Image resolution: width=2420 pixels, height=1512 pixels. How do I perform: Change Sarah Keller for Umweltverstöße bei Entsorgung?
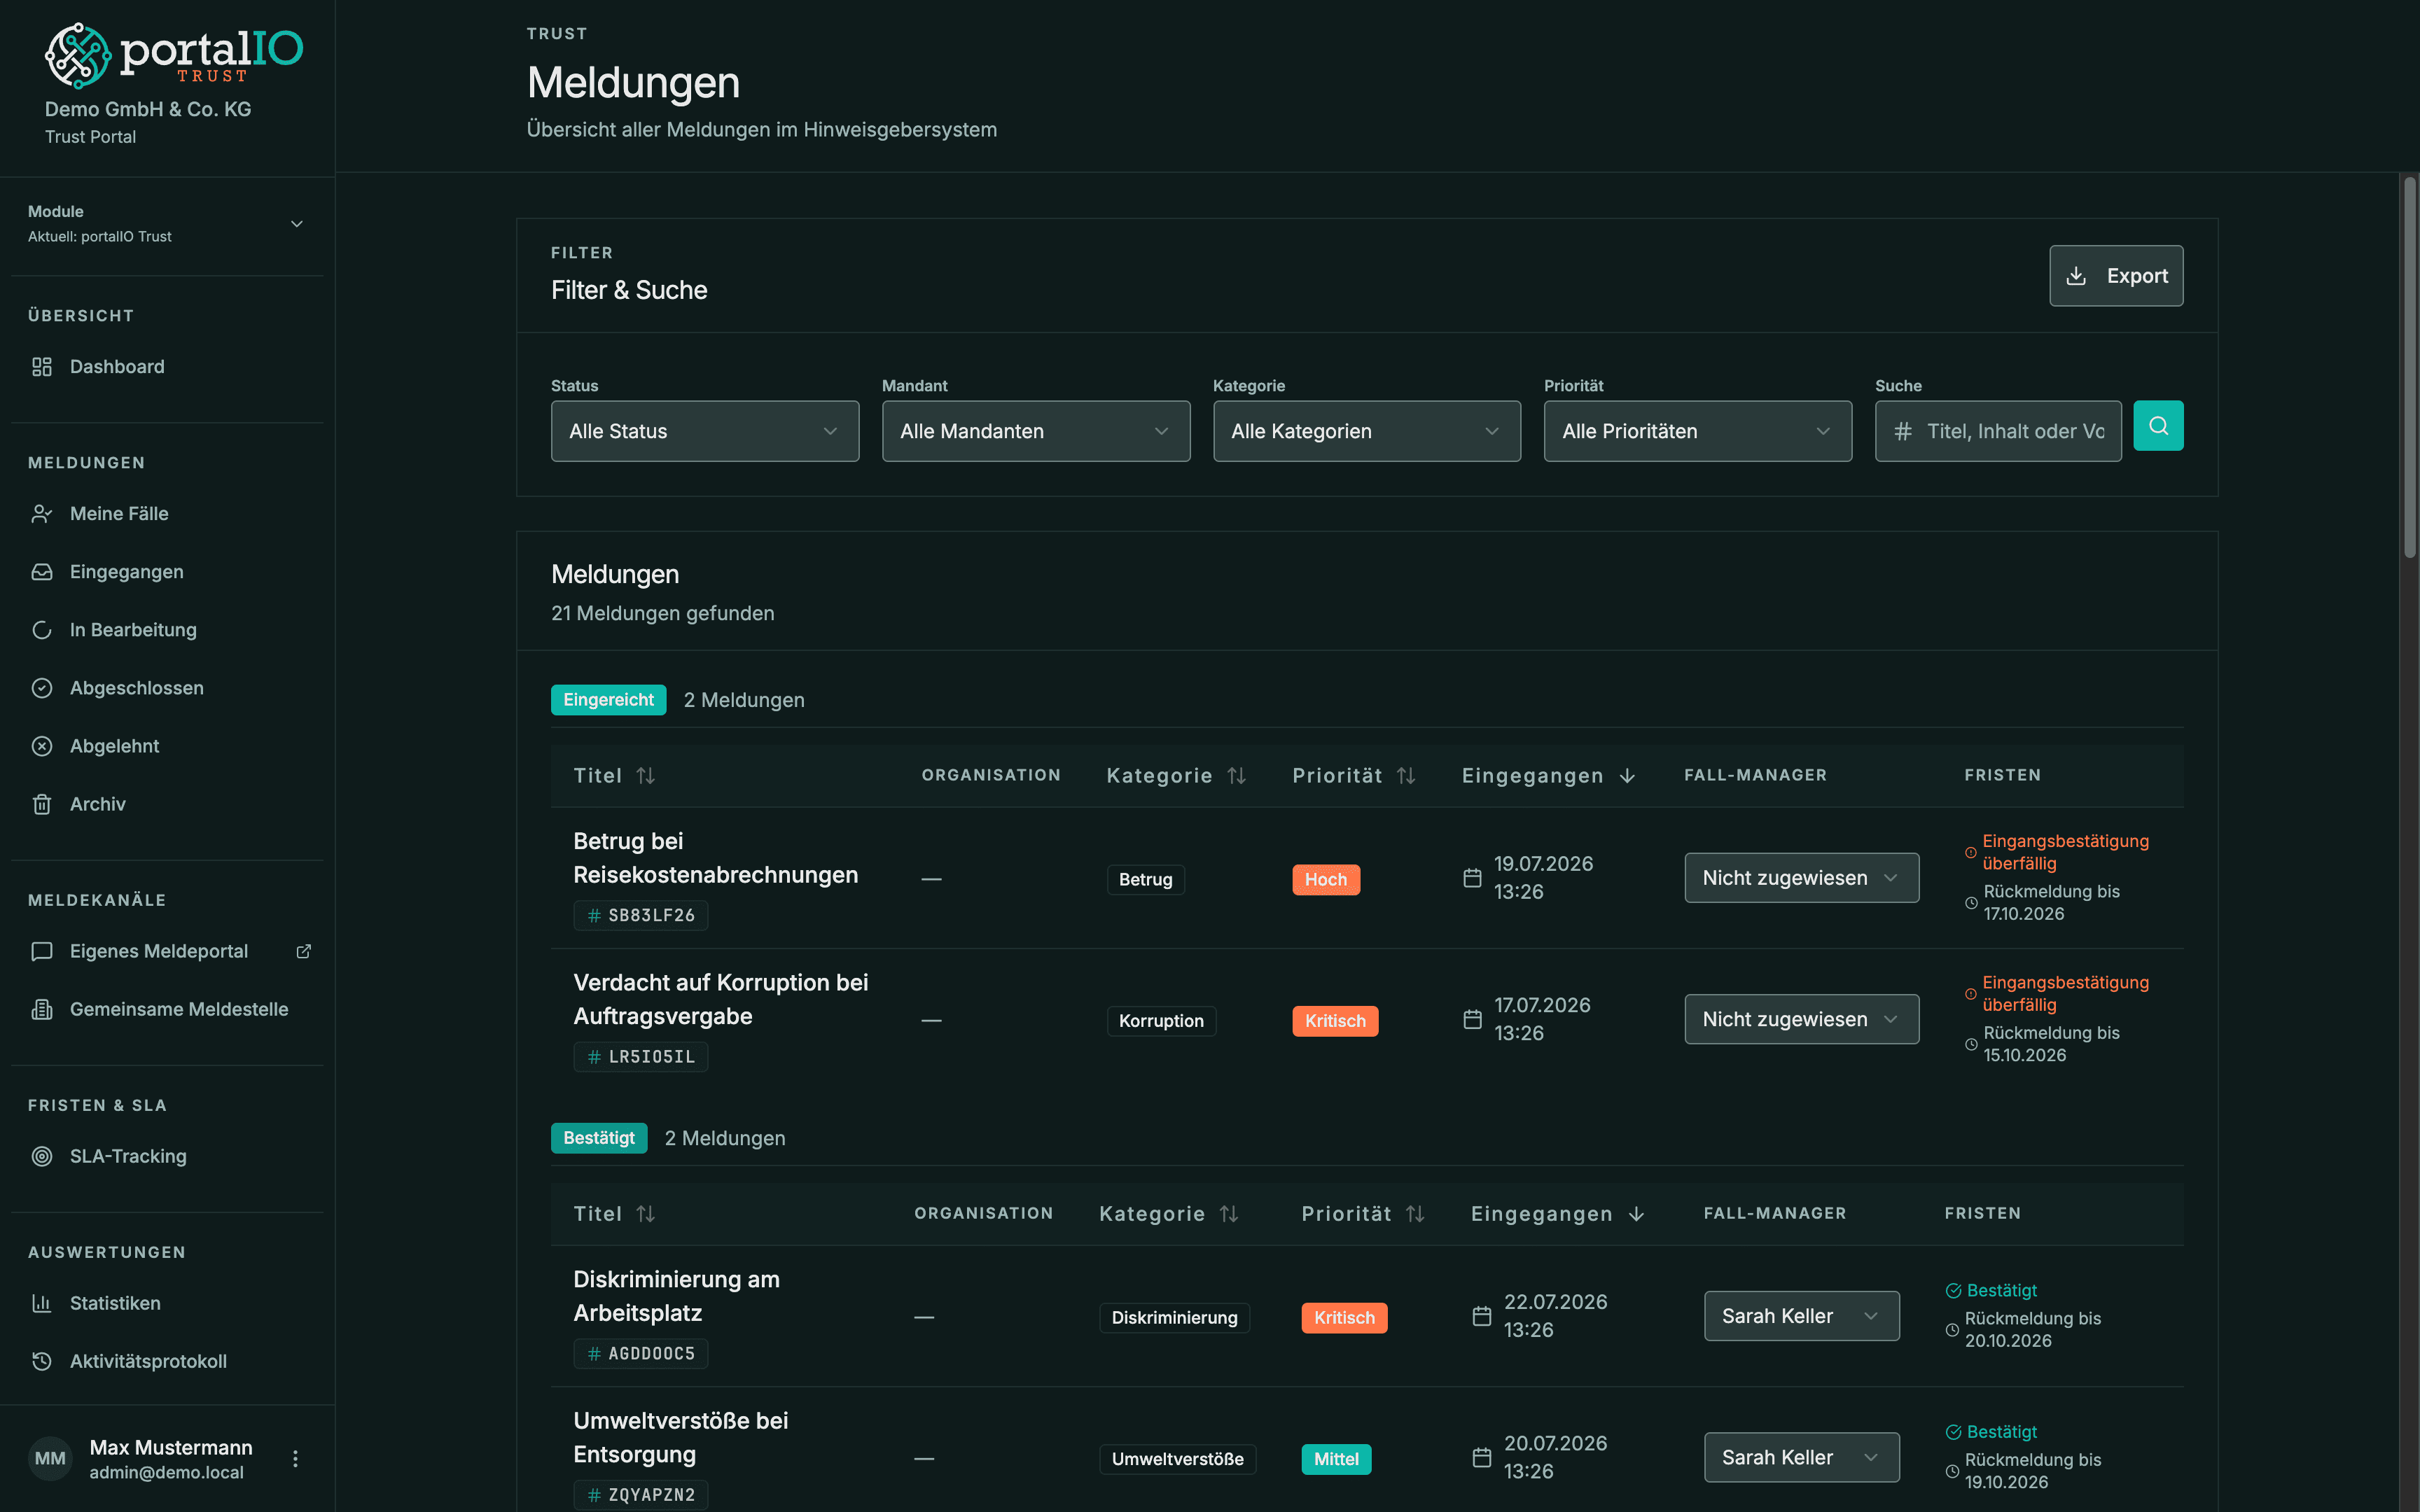(1802, 1457)
